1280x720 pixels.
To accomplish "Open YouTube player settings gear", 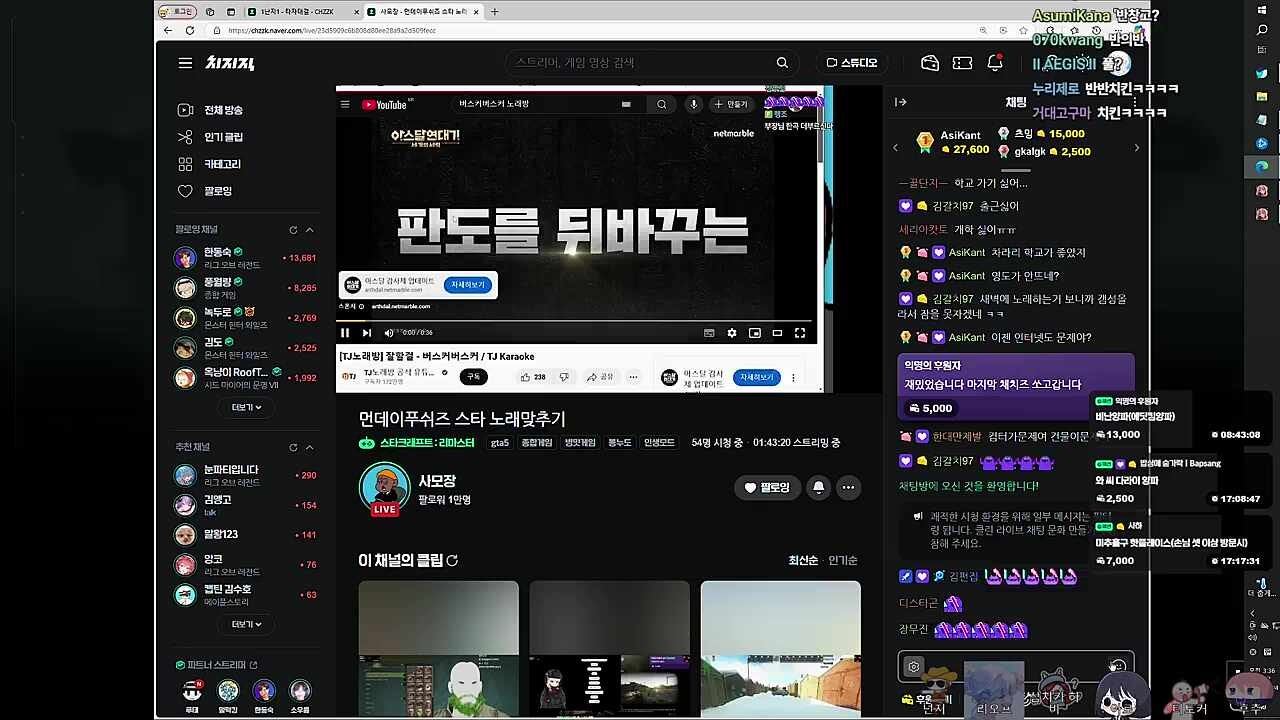I will (x=732, y=333).
